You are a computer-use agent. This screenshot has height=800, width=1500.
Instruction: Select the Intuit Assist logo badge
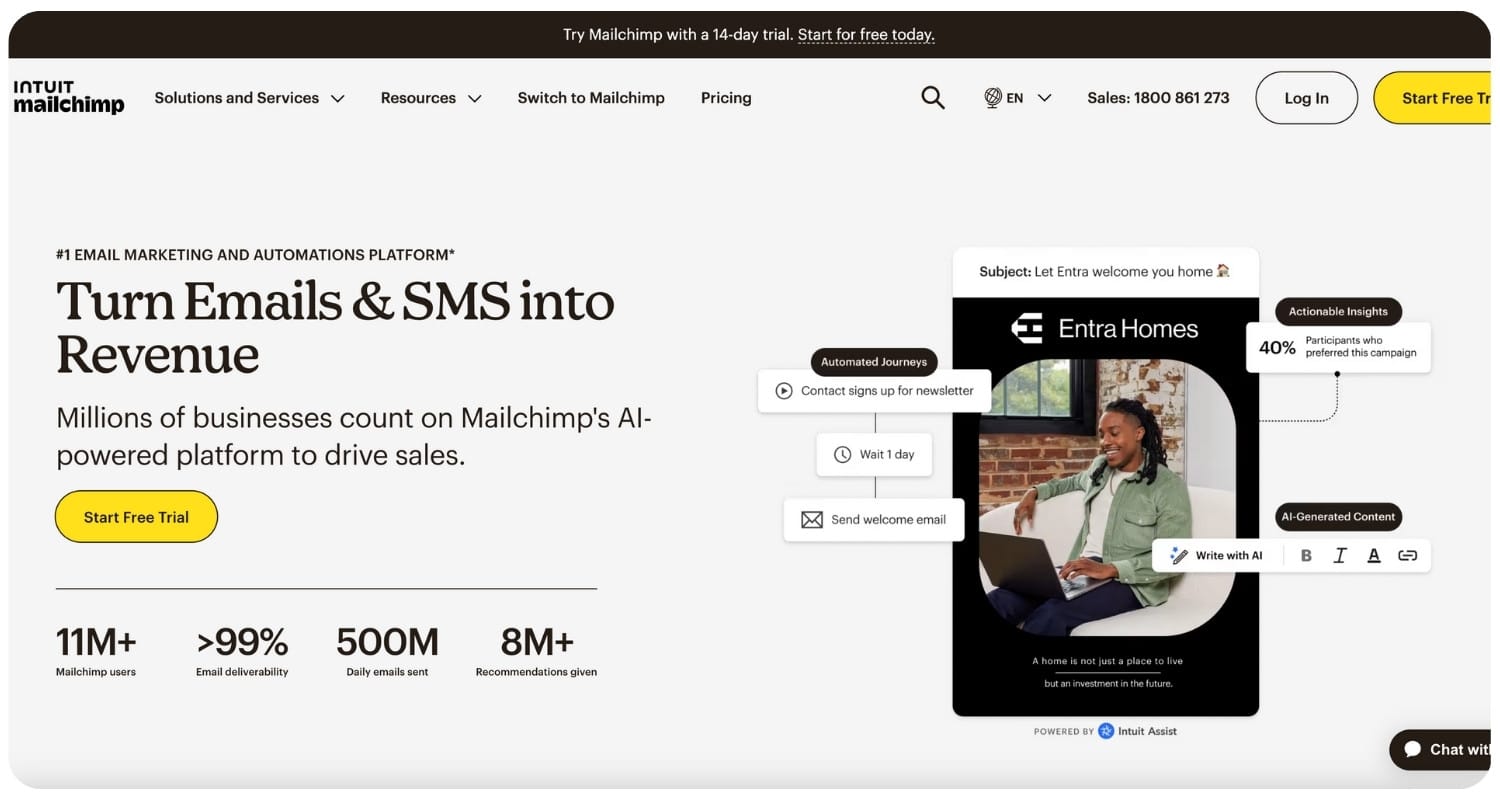point(1105,731)
